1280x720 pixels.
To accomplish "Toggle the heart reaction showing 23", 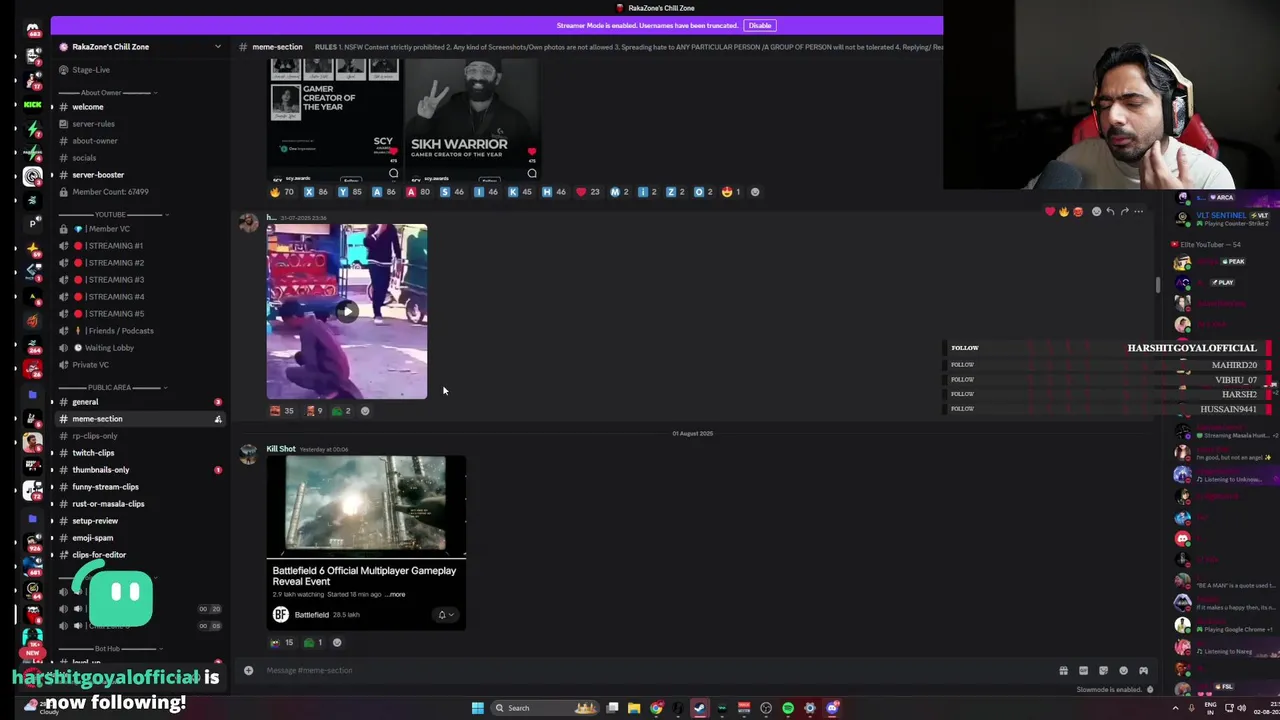I will tap(587, 192).
